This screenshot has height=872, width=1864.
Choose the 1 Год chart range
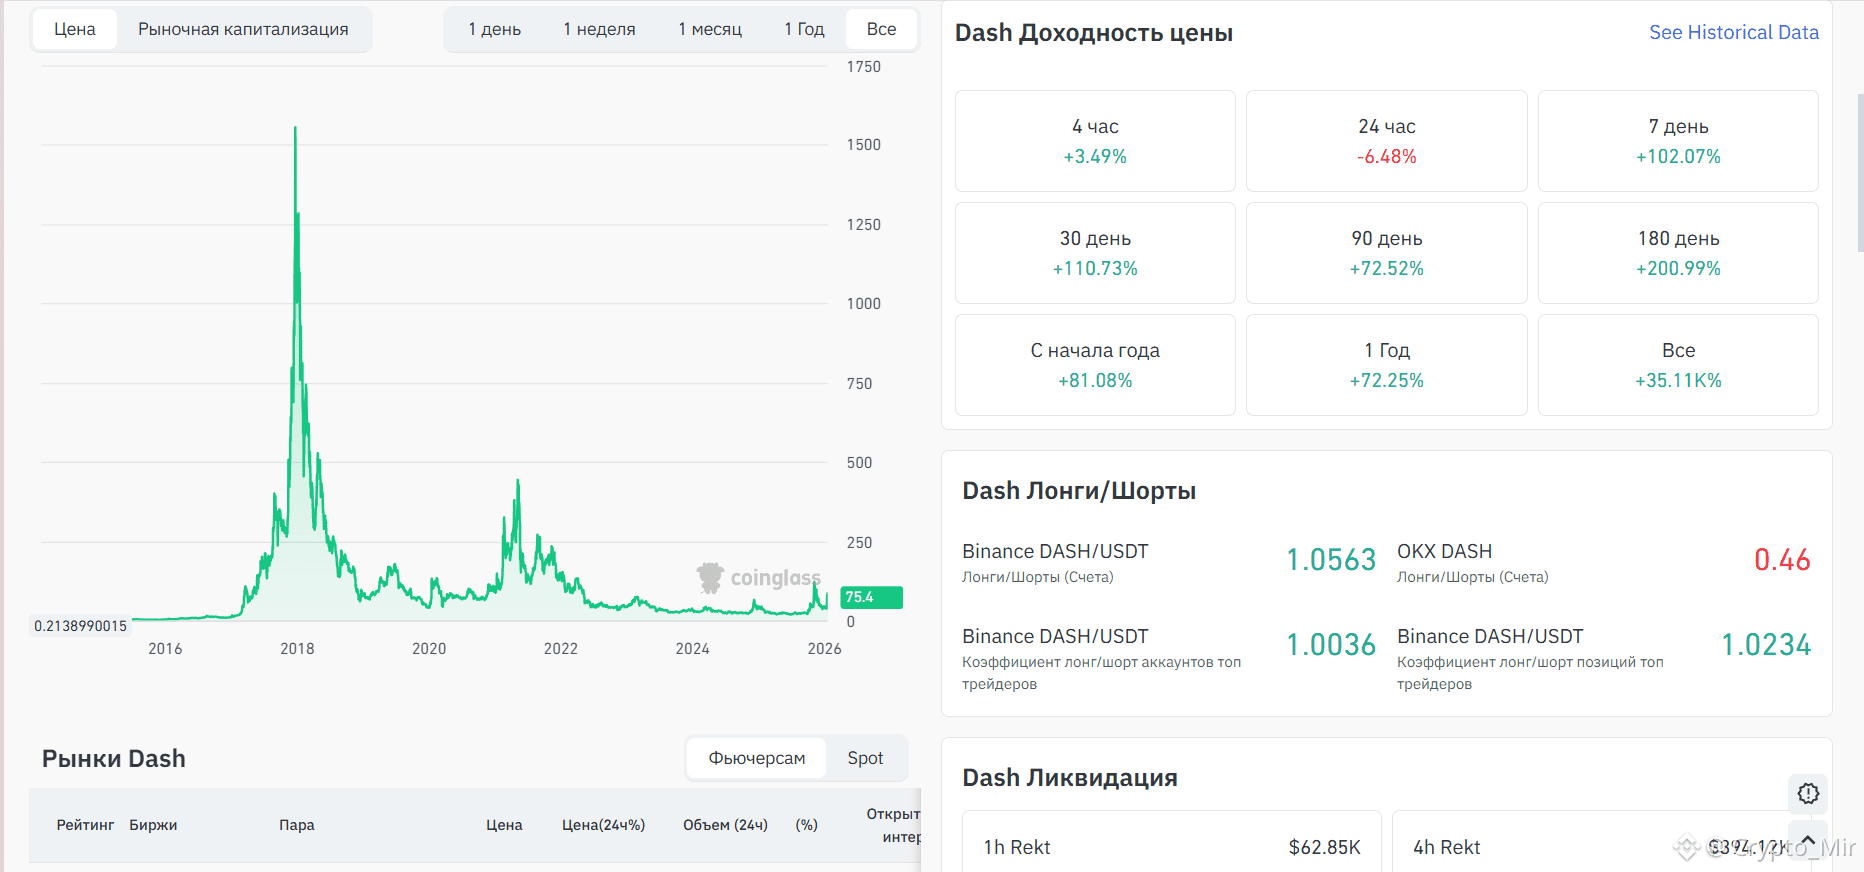pos(804,29)
